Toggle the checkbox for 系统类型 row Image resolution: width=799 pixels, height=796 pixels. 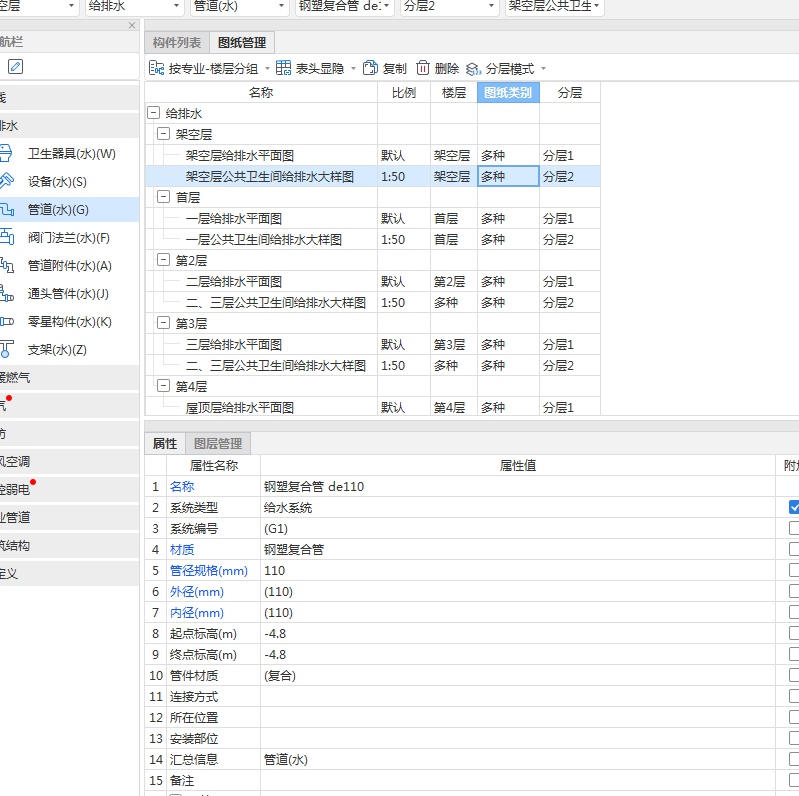point(794,507)
